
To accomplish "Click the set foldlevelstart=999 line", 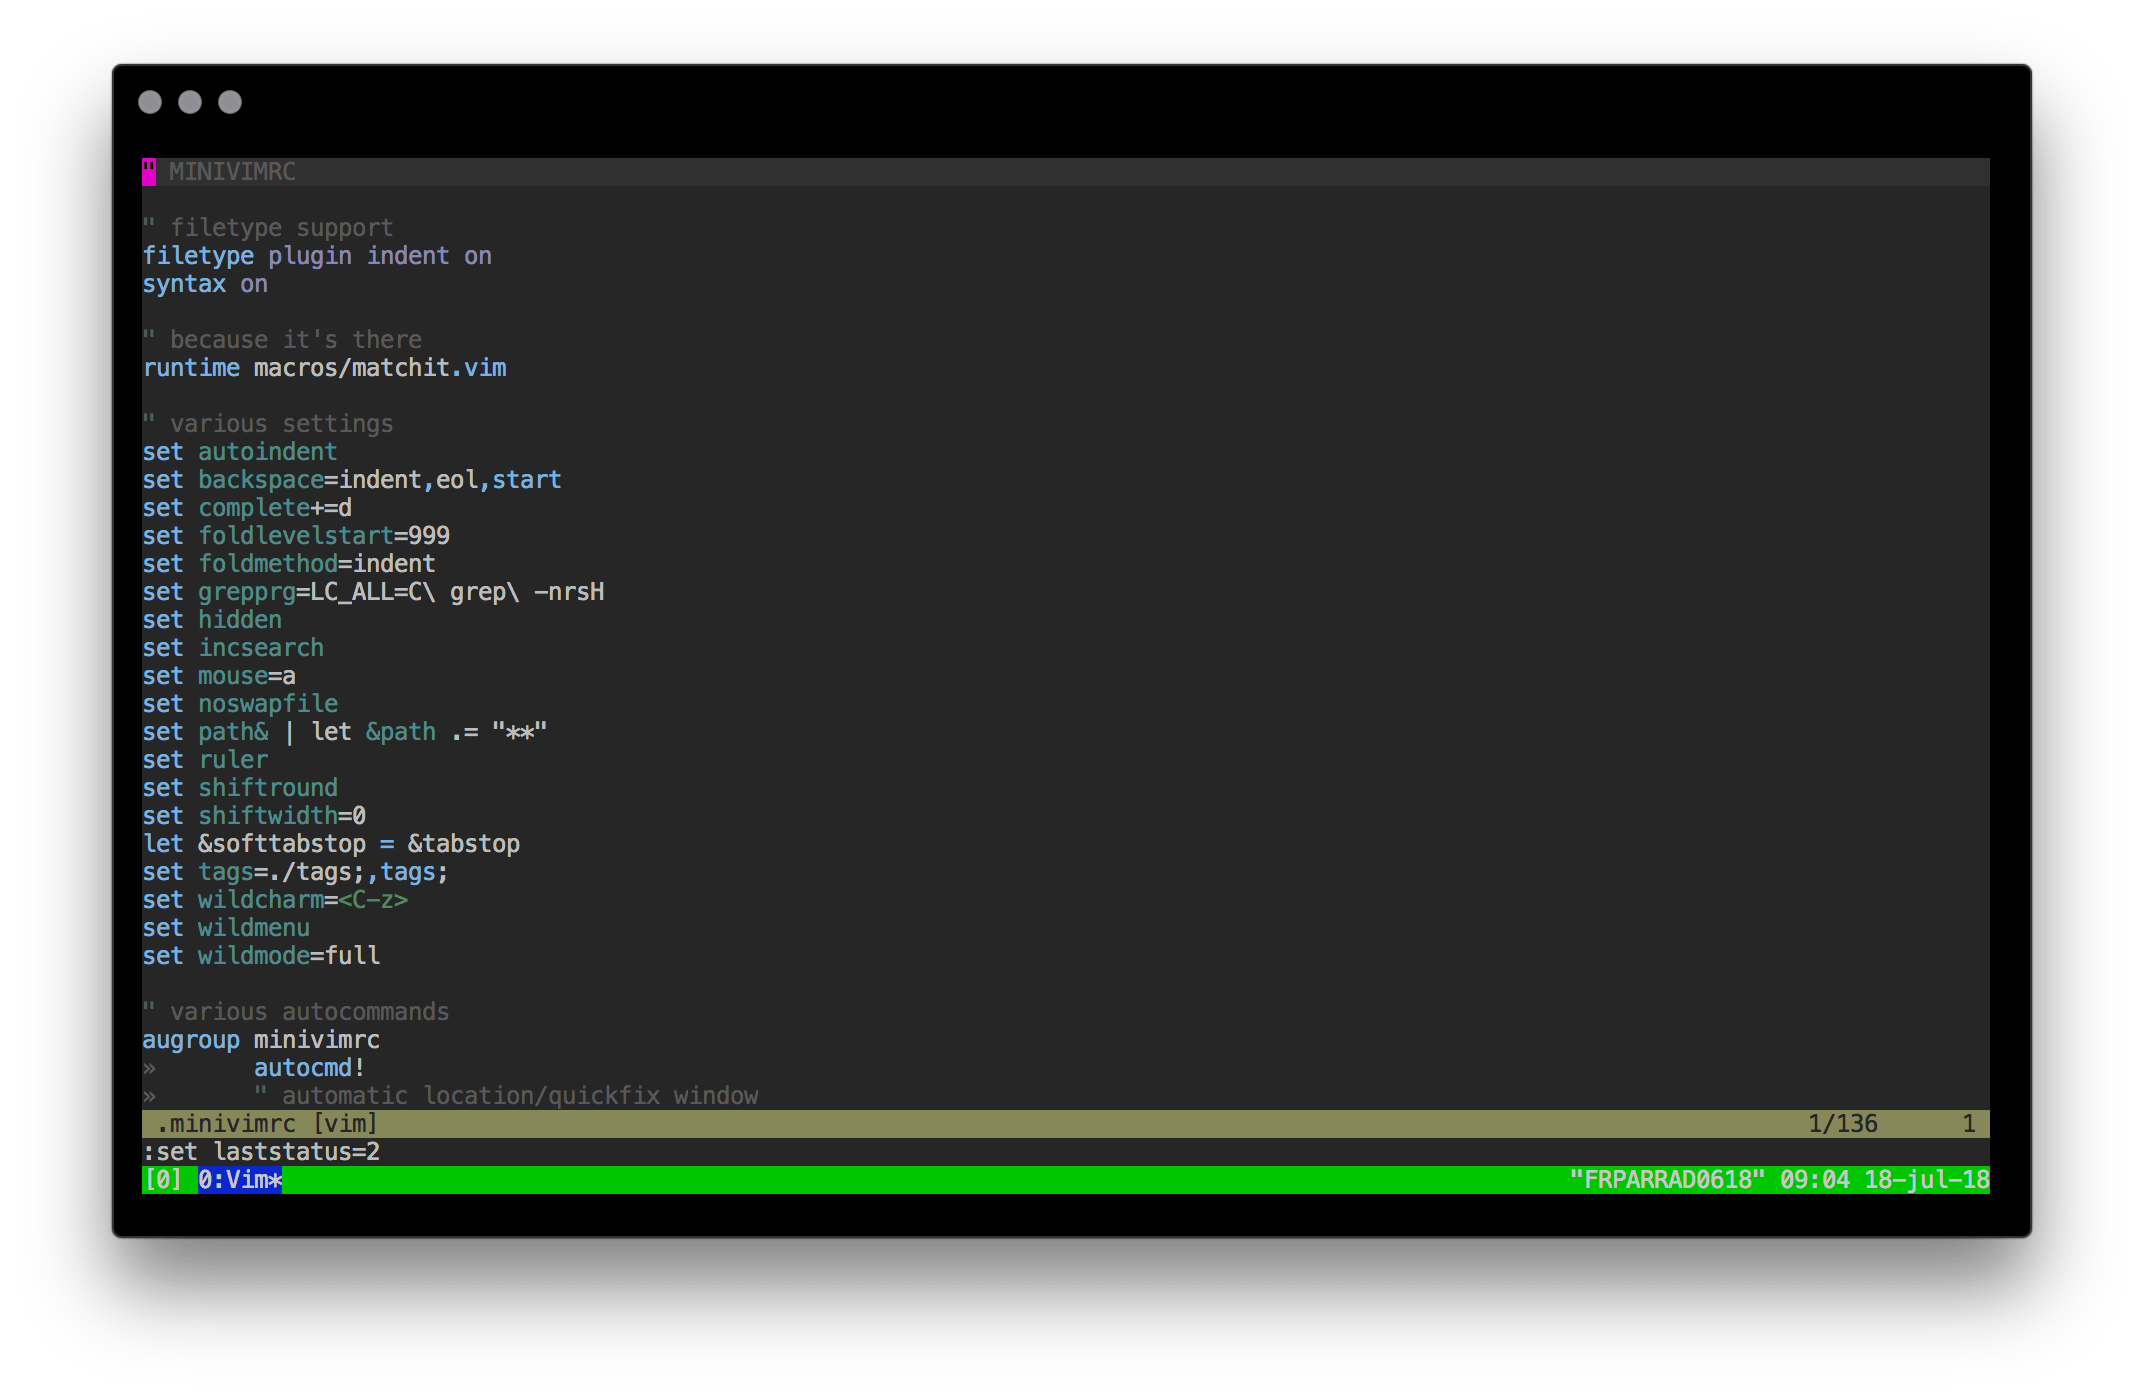I will pyautogui.click(x=296, y=536).
